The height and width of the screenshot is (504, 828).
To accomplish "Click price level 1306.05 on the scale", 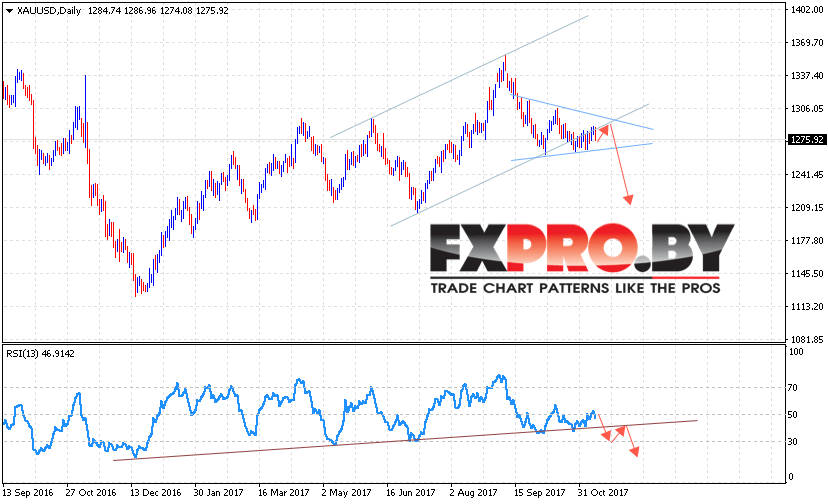I will 807,108.
